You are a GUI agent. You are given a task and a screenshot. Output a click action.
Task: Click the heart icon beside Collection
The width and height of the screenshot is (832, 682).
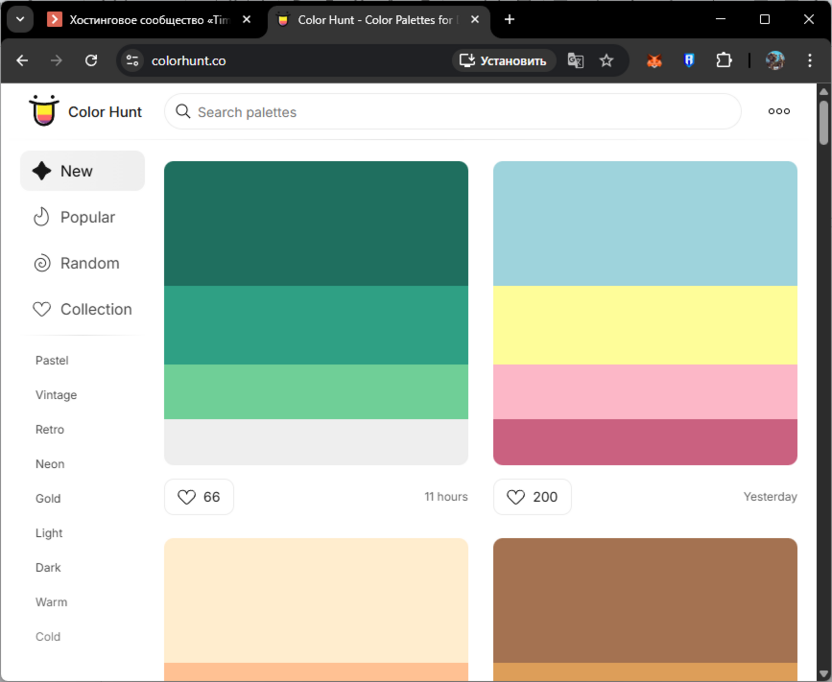pos(42,309)
